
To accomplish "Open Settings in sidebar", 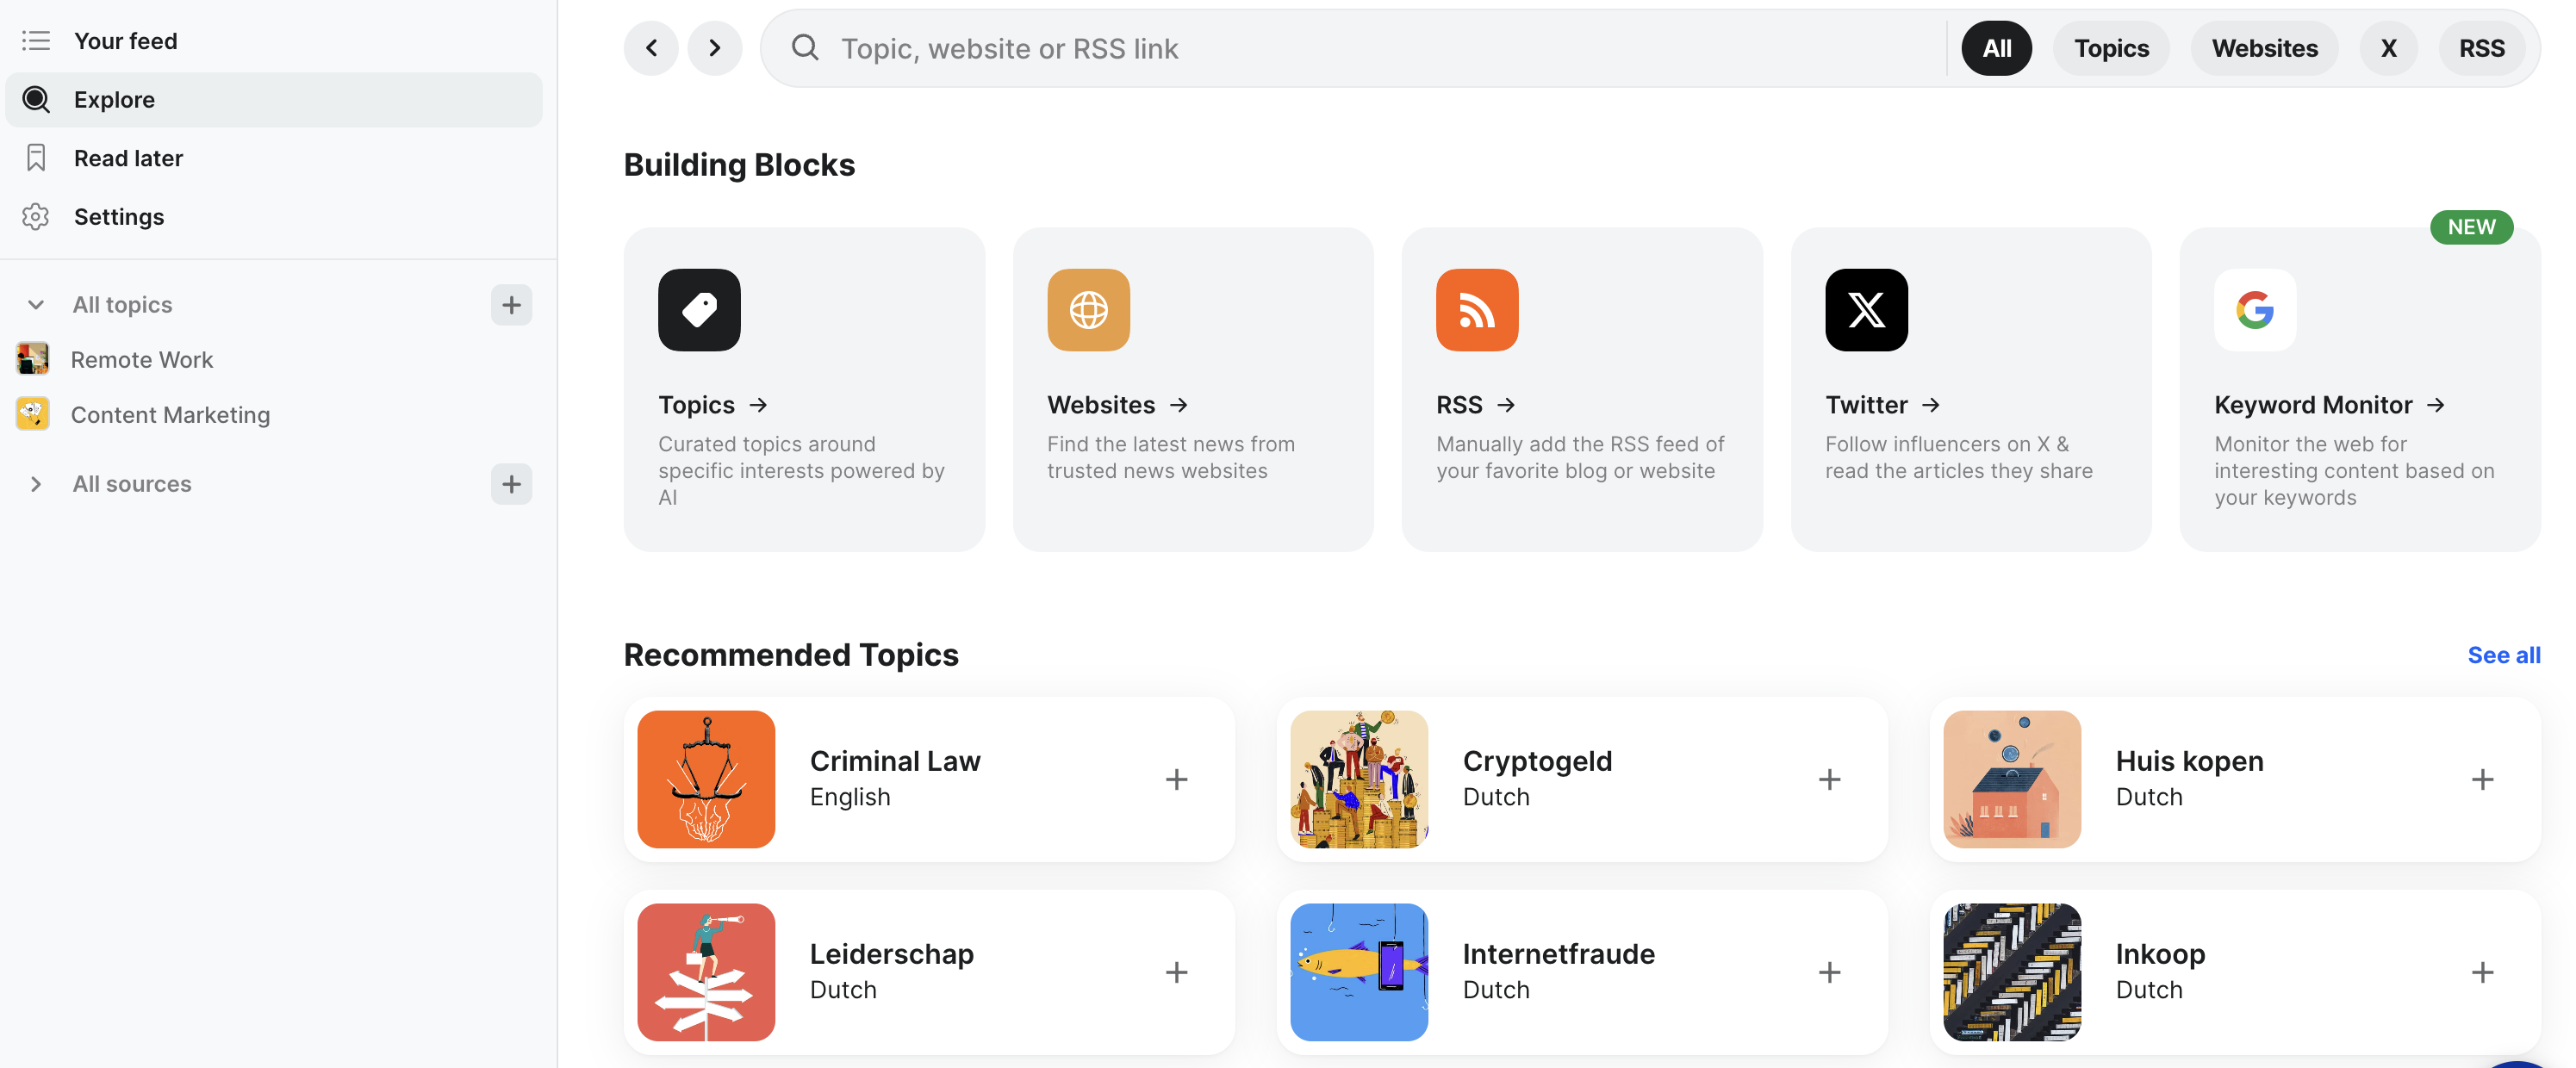I will click(x=274, y=217).
